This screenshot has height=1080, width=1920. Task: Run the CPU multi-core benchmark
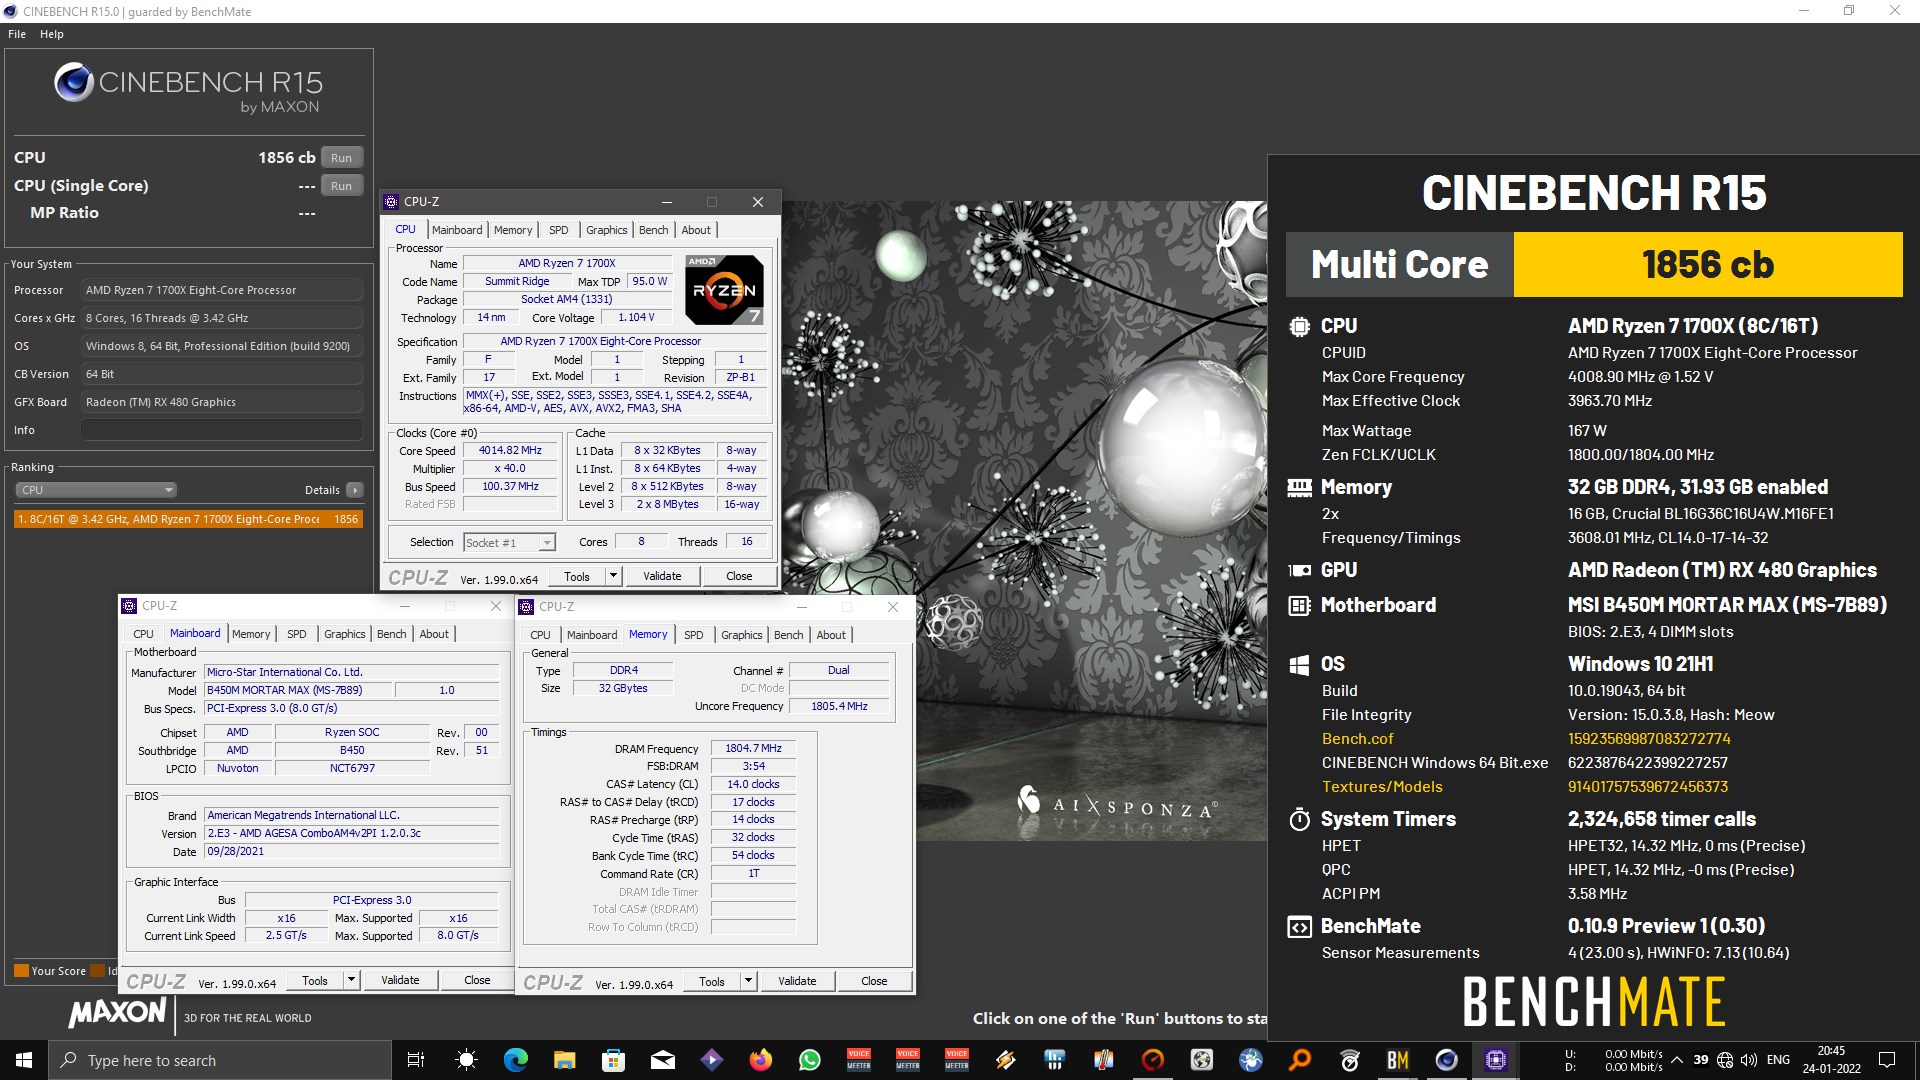point(342,157)
